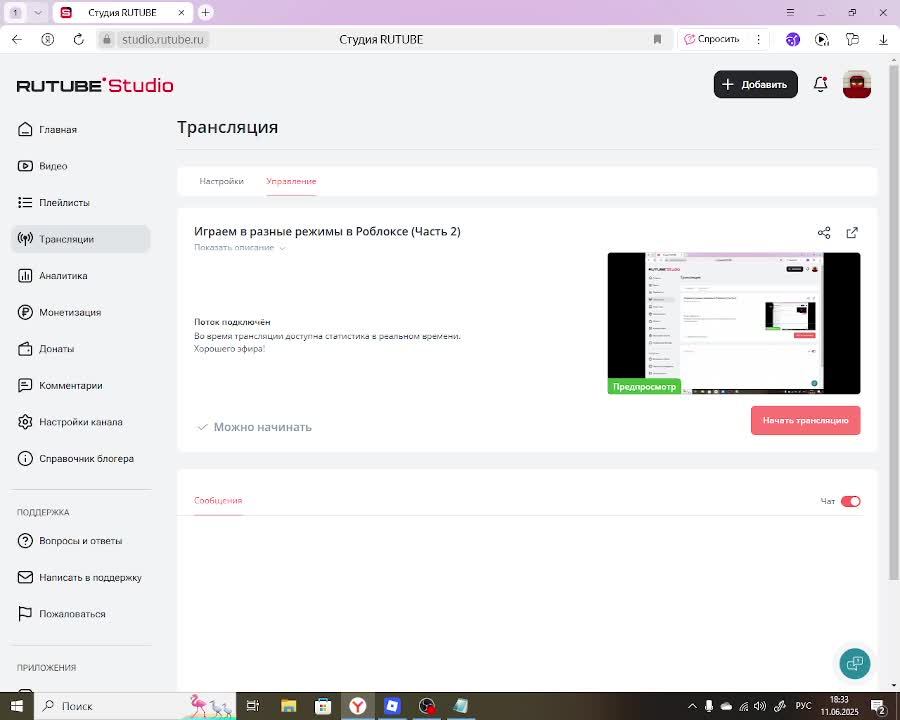Click the stream title Играем в разные режимы
This screenshot has height=720, width=900.
327,231
